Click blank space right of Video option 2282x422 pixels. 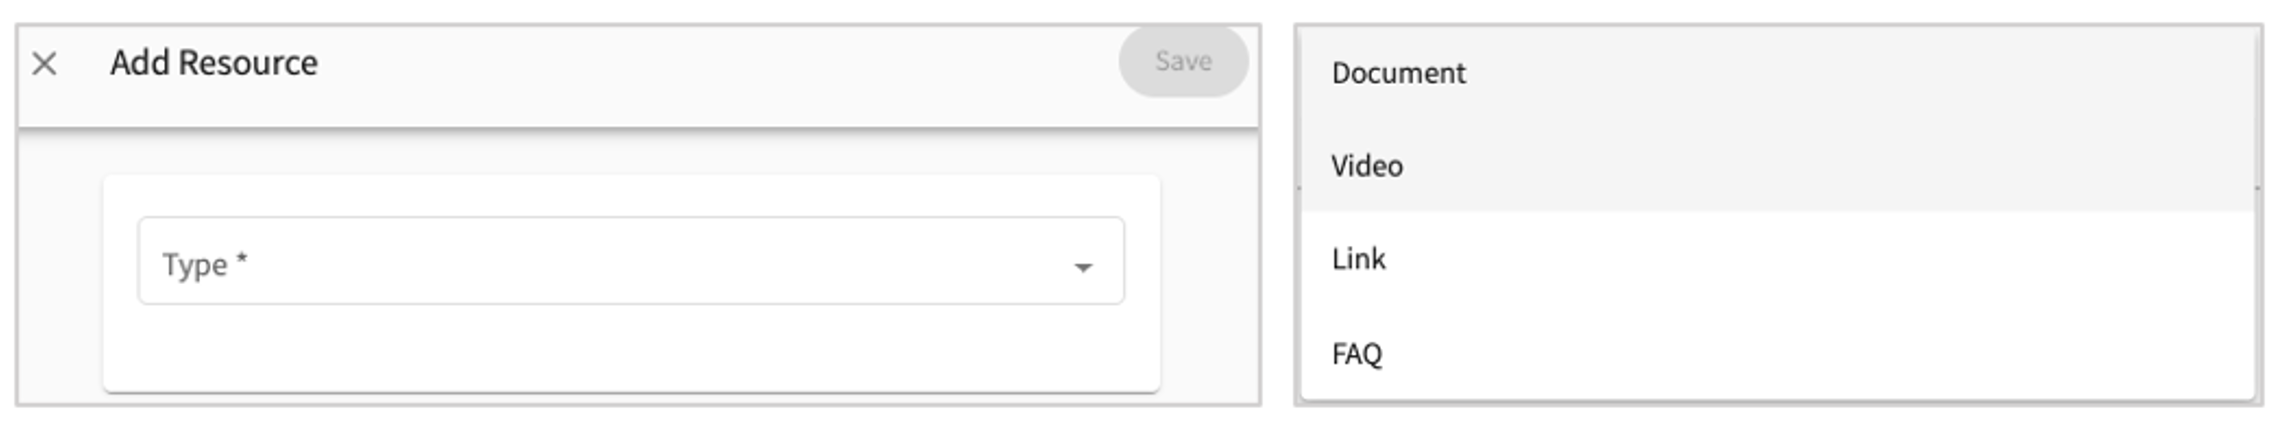click(x=1850, y=166)
